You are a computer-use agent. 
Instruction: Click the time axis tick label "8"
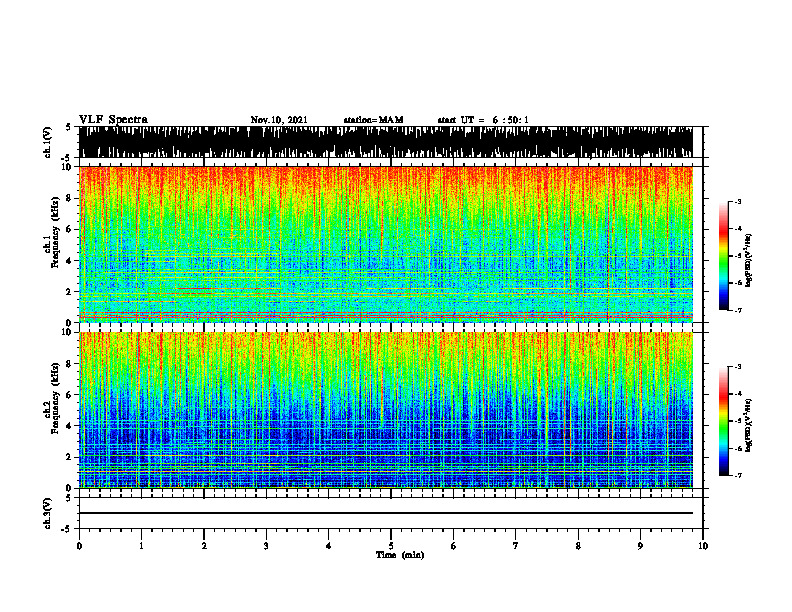(x=578, y=546)
